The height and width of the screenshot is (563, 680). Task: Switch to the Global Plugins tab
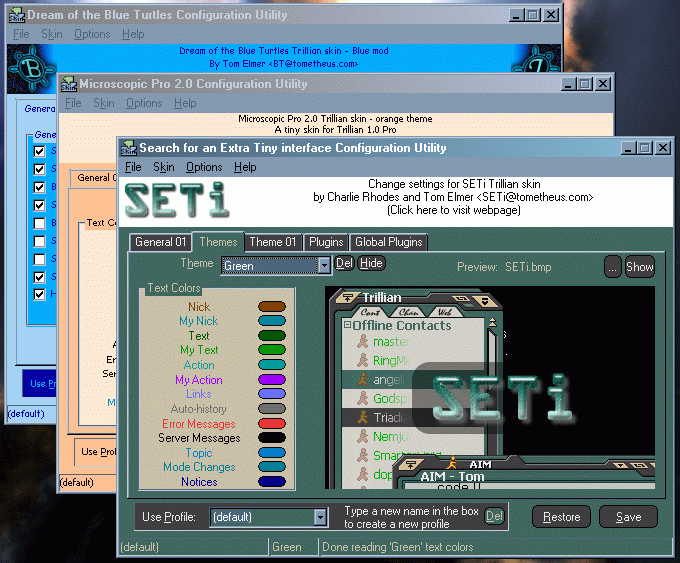pyautogui.click(x=389, y=242)
